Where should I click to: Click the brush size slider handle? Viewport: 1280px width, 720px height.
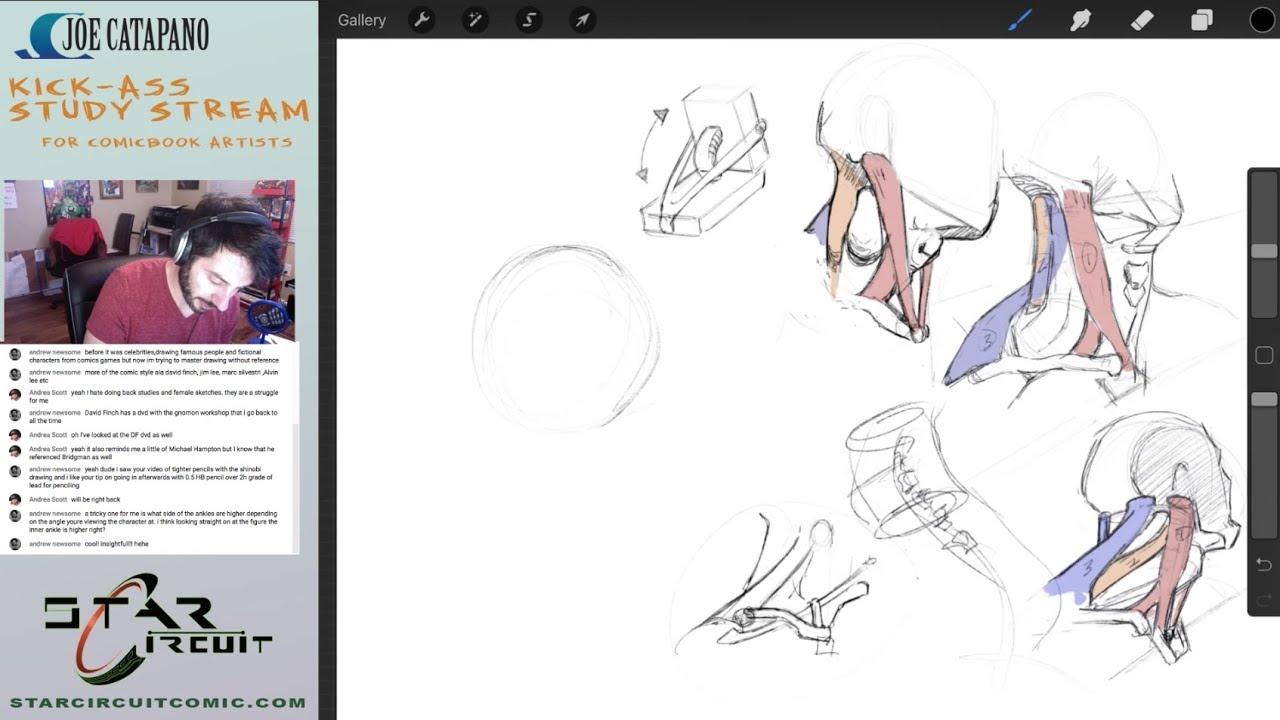coord(1264,251)
